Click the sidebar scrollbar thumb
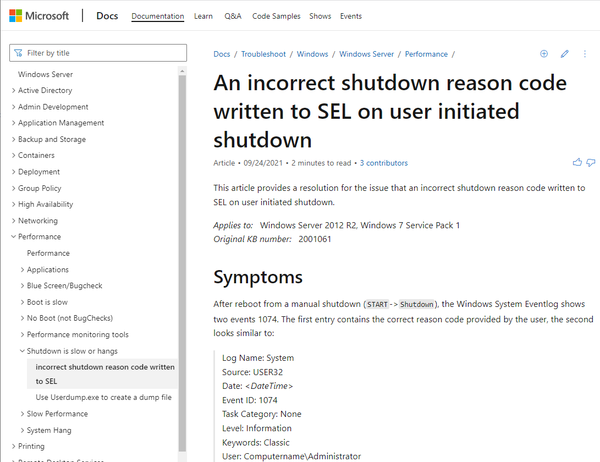 [x=182, y=263]
